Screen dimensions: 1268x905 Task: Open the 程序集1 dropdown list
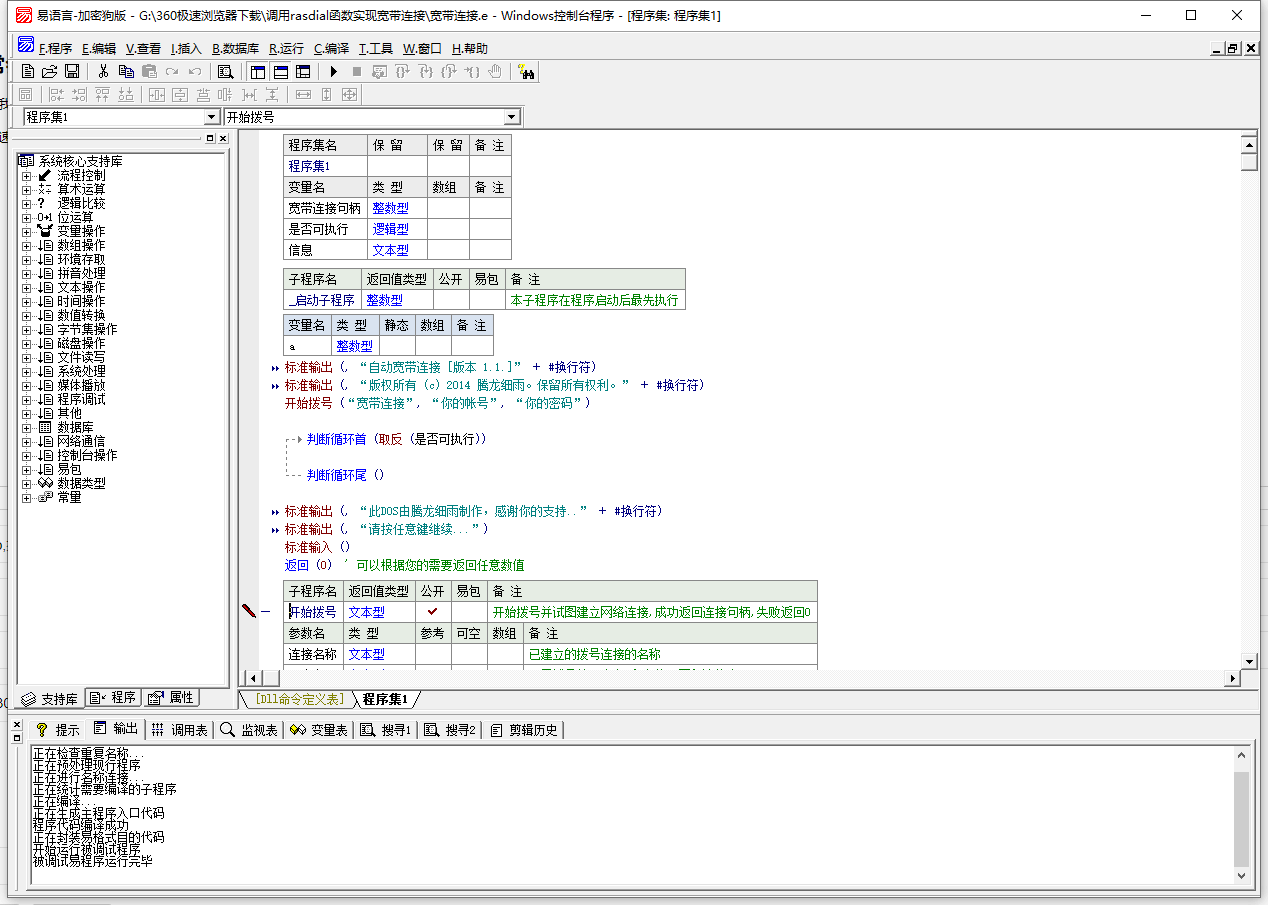210,117
